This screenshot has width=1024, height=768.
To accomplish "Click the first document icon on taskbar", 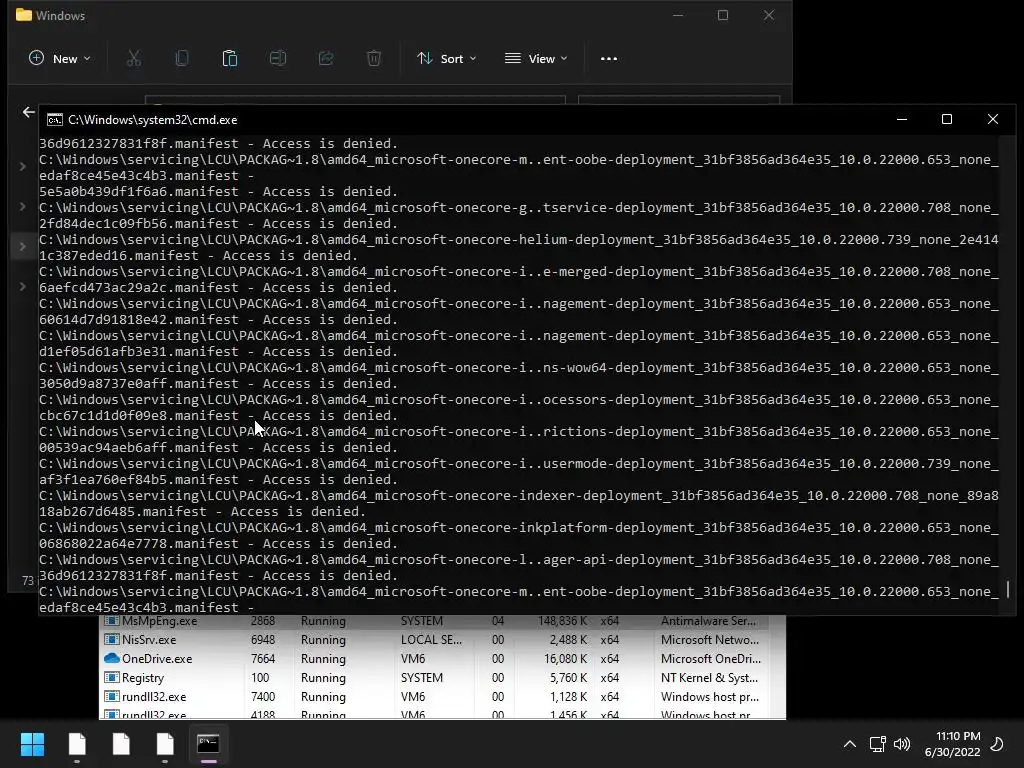I will point(77,744).
